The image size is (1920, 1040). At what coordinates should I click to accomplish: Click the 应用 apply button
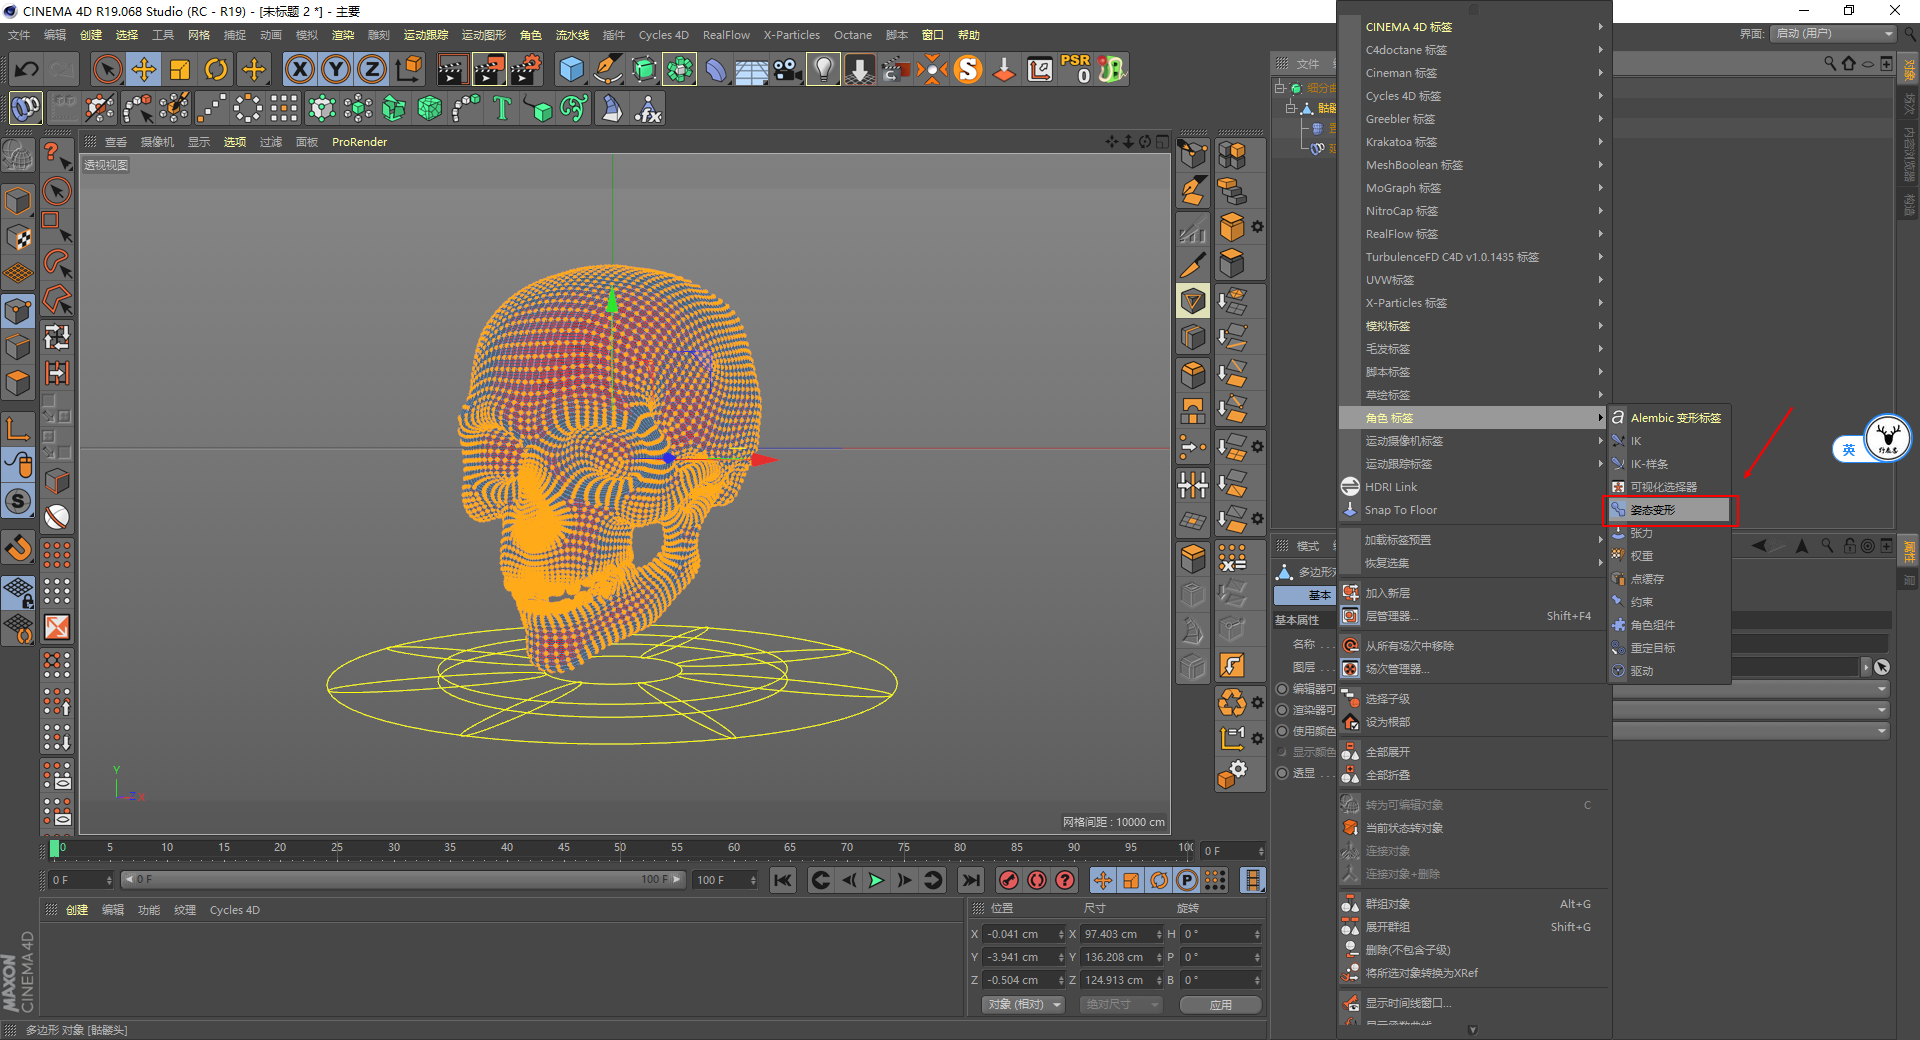click(1220, 1004)
